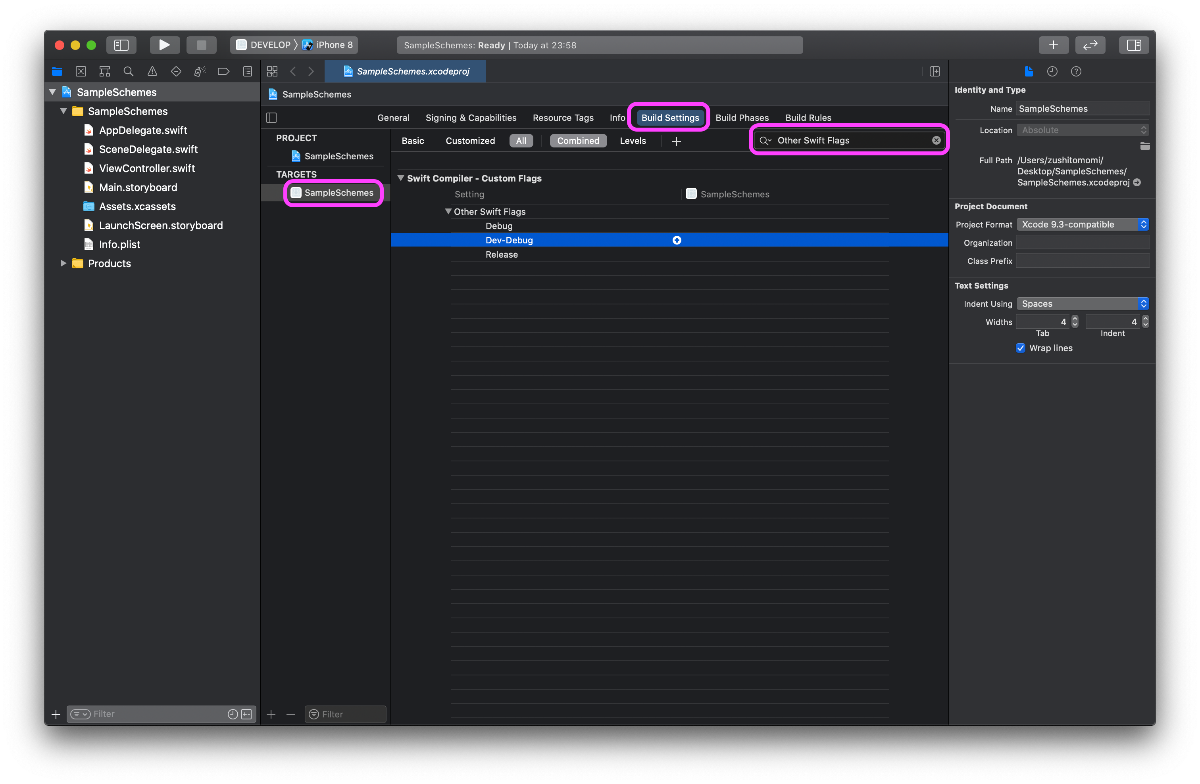Collapse SampleSchemes folder group

coord(64,111)
